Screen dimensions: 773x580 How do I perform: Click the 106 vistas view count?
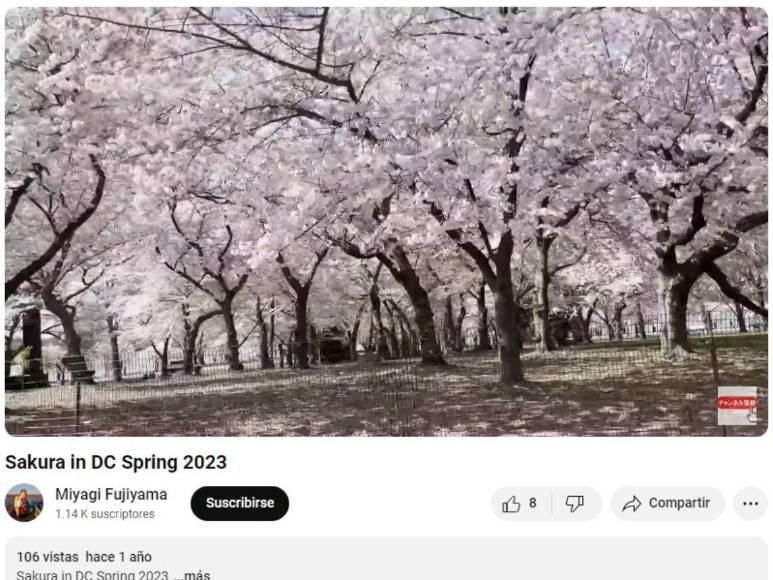(47, 557)
